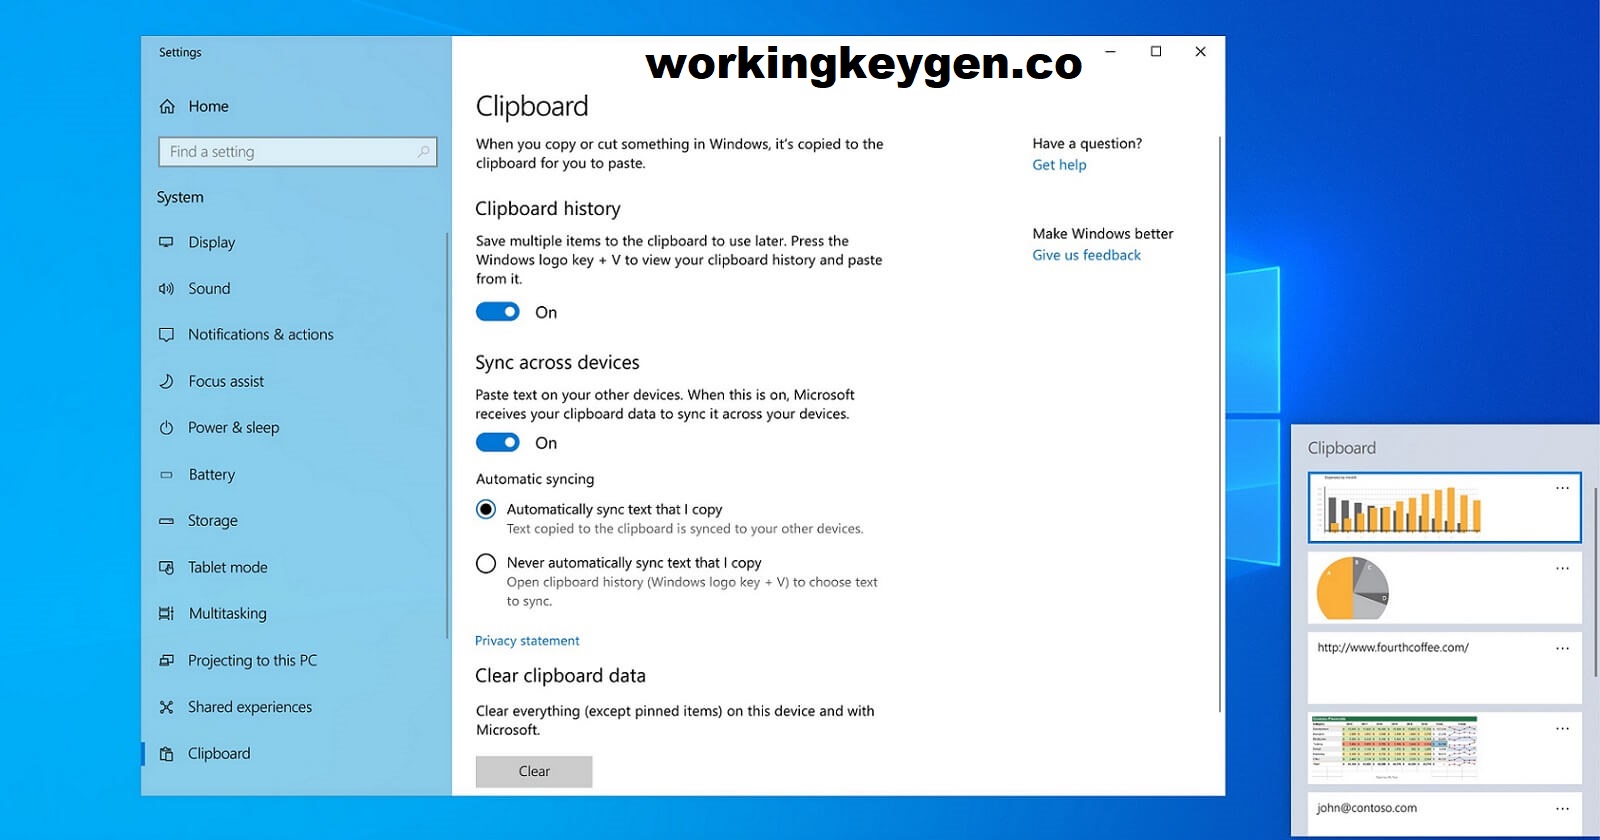Screen dimensions: 1600x840
Task: Click the Clear clipboard data button
Action: tap(534, 771)
